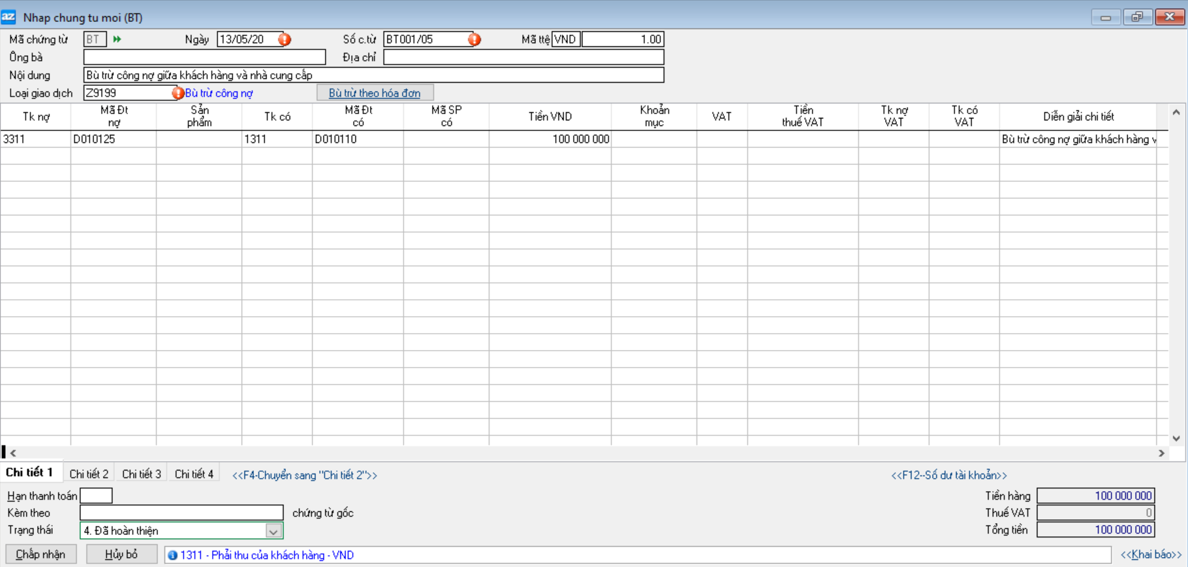Click the Bù trừ theo hóa đơn button

(374, 93)
